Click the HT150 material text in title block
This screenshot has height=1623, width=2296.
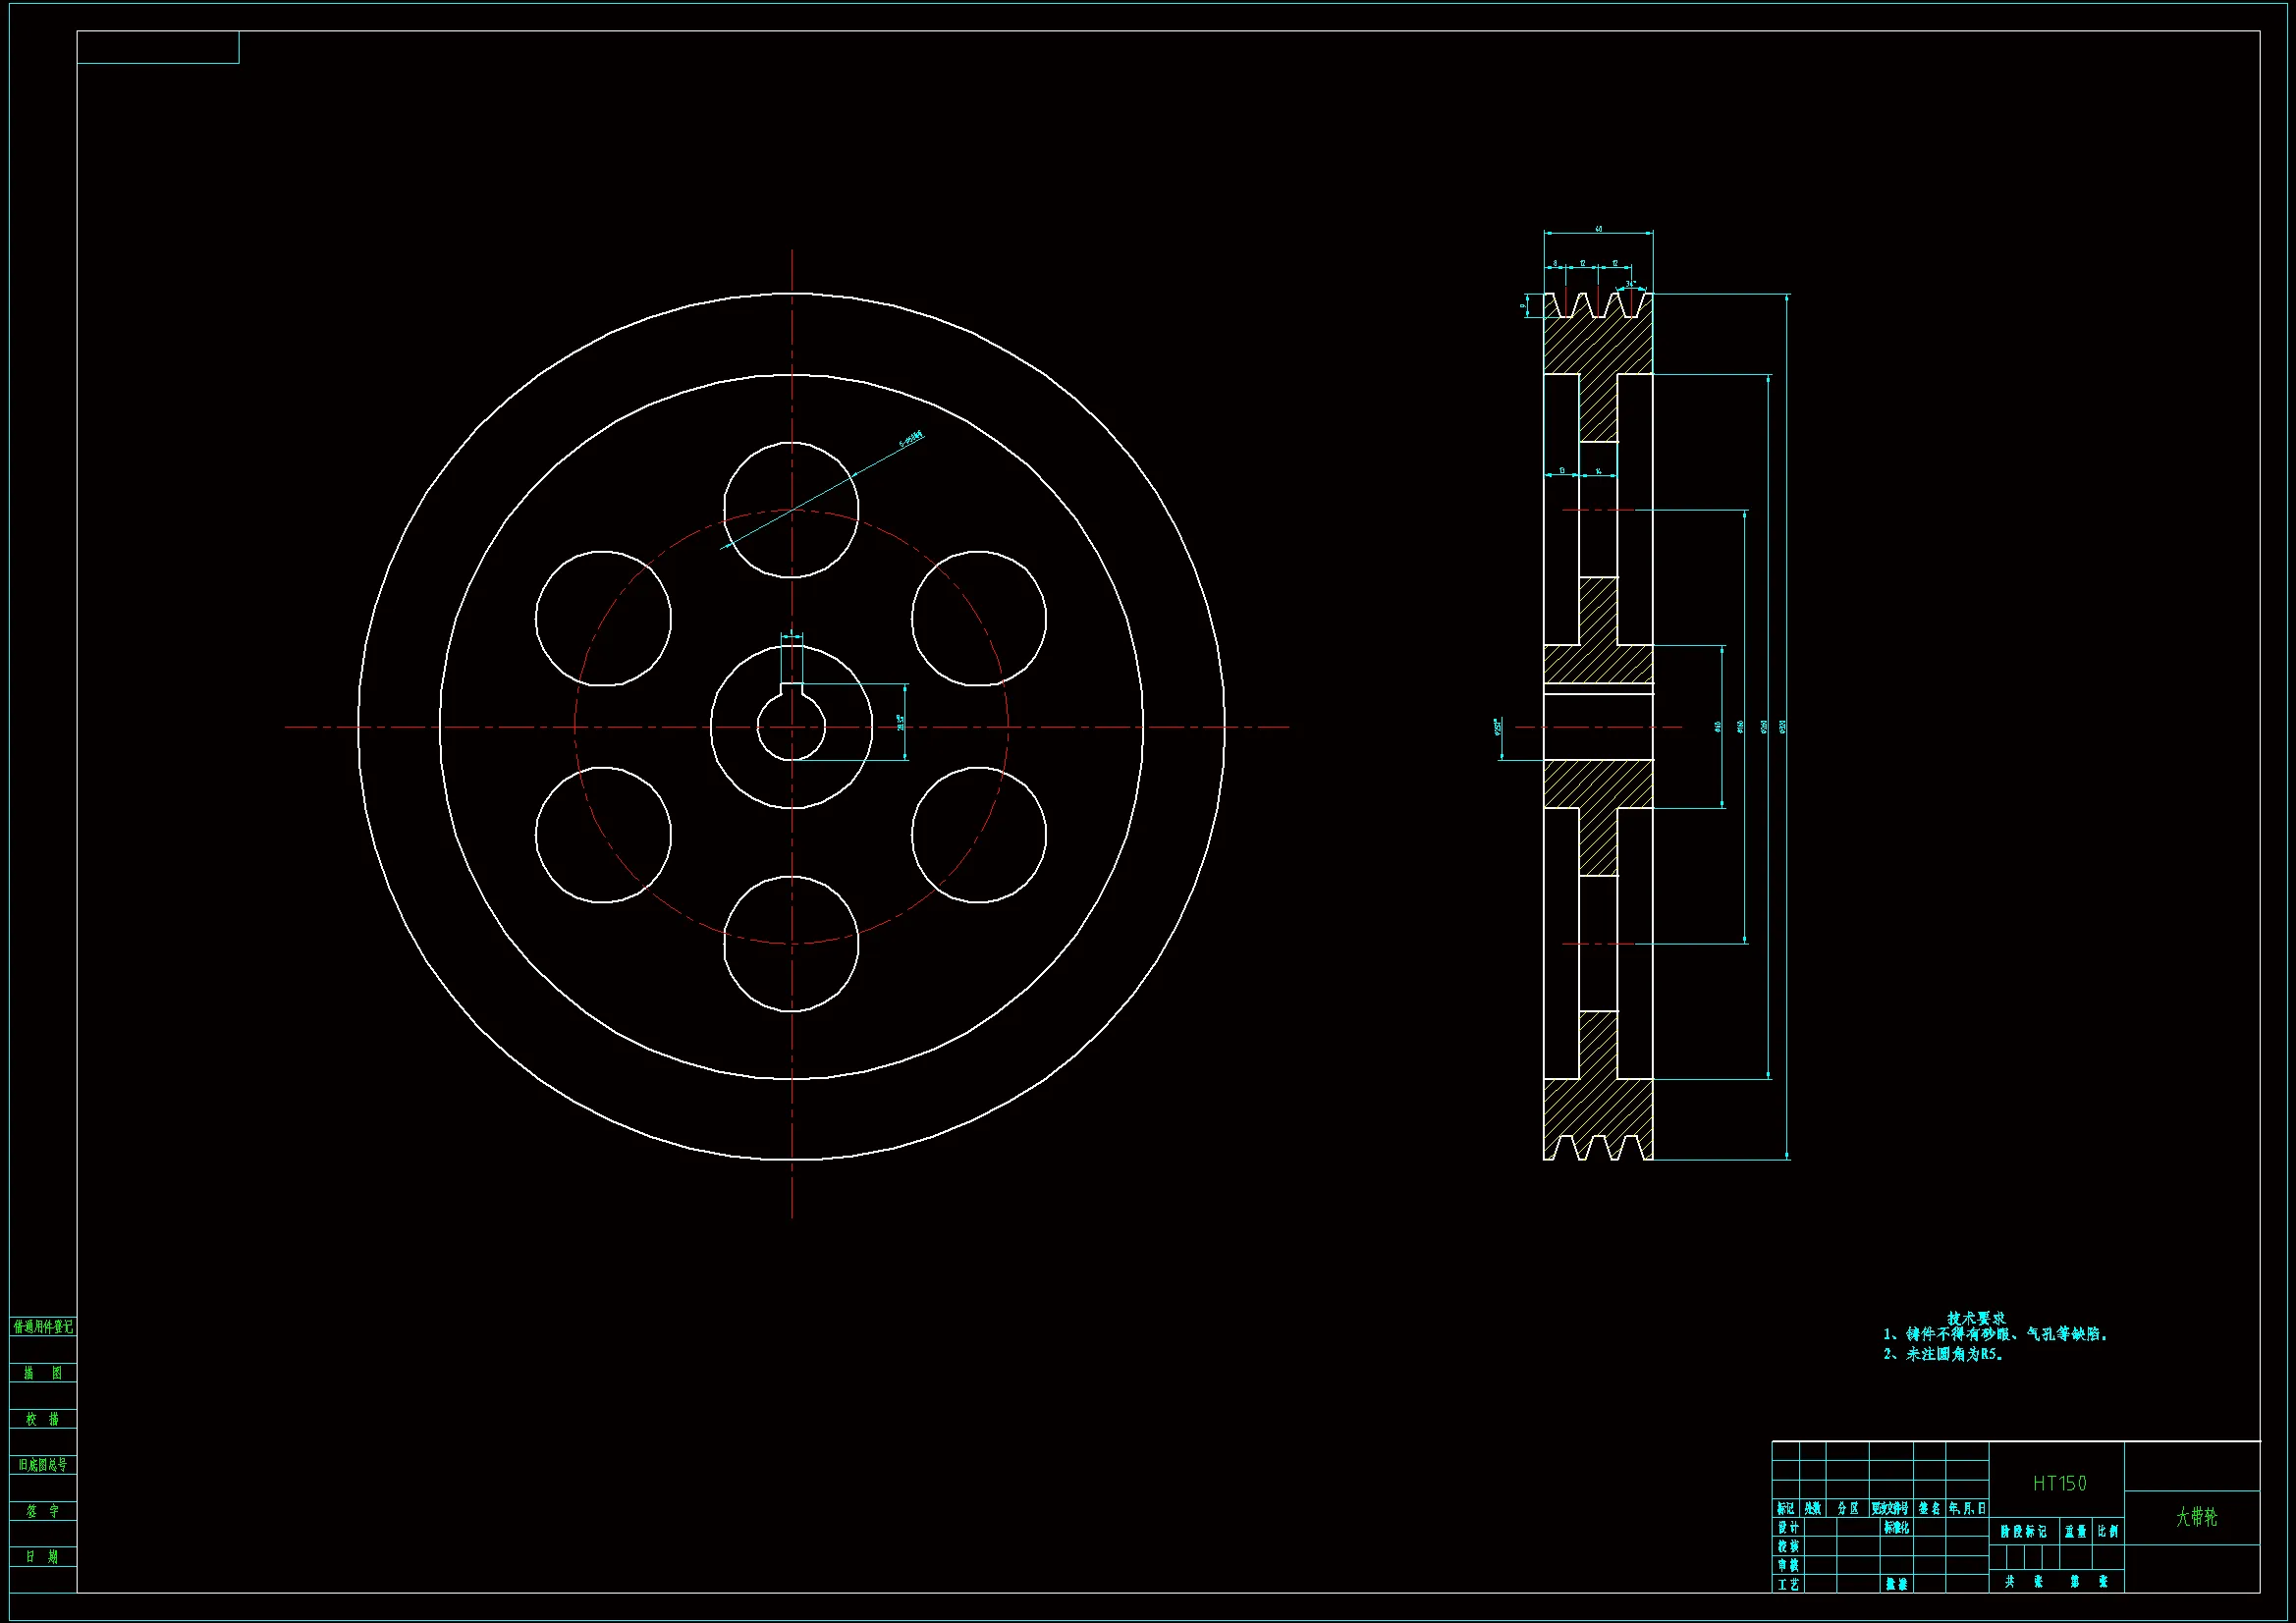(2059, 1483)
